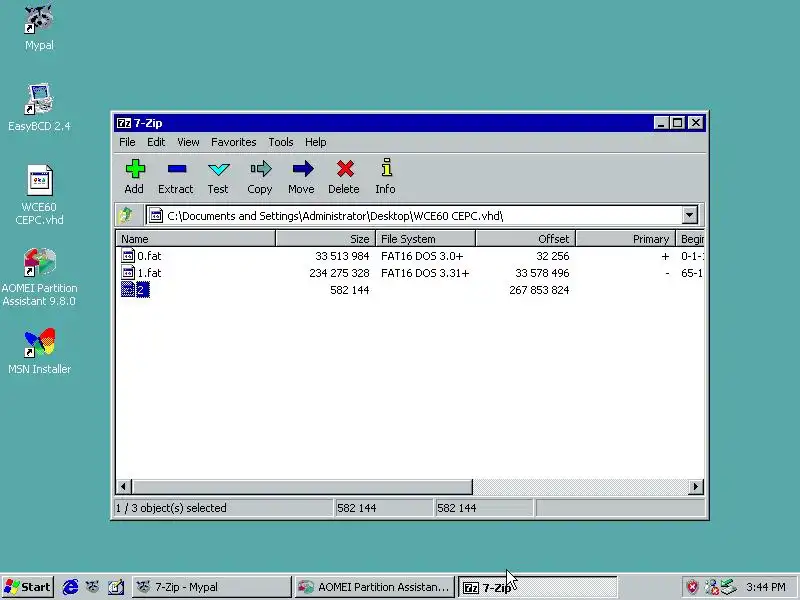Click the red shield tray icon
The image size is (800, 600).
click(x=692, y=587)
